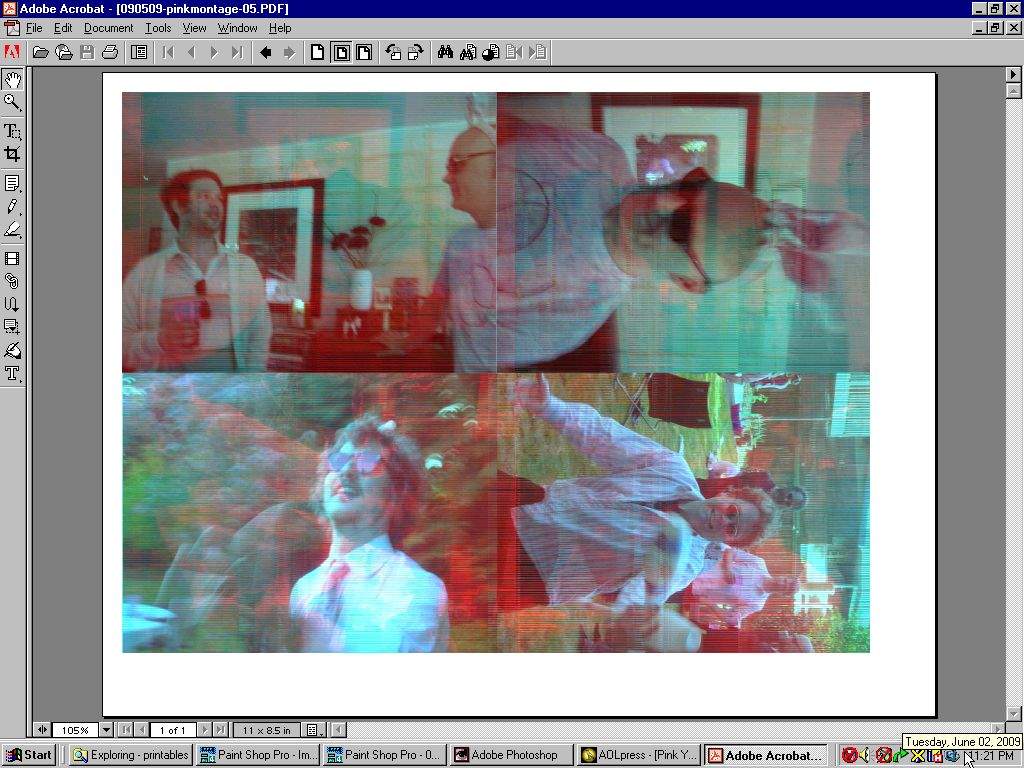Select the Movie tool filmstrip icon

[13, 258]
